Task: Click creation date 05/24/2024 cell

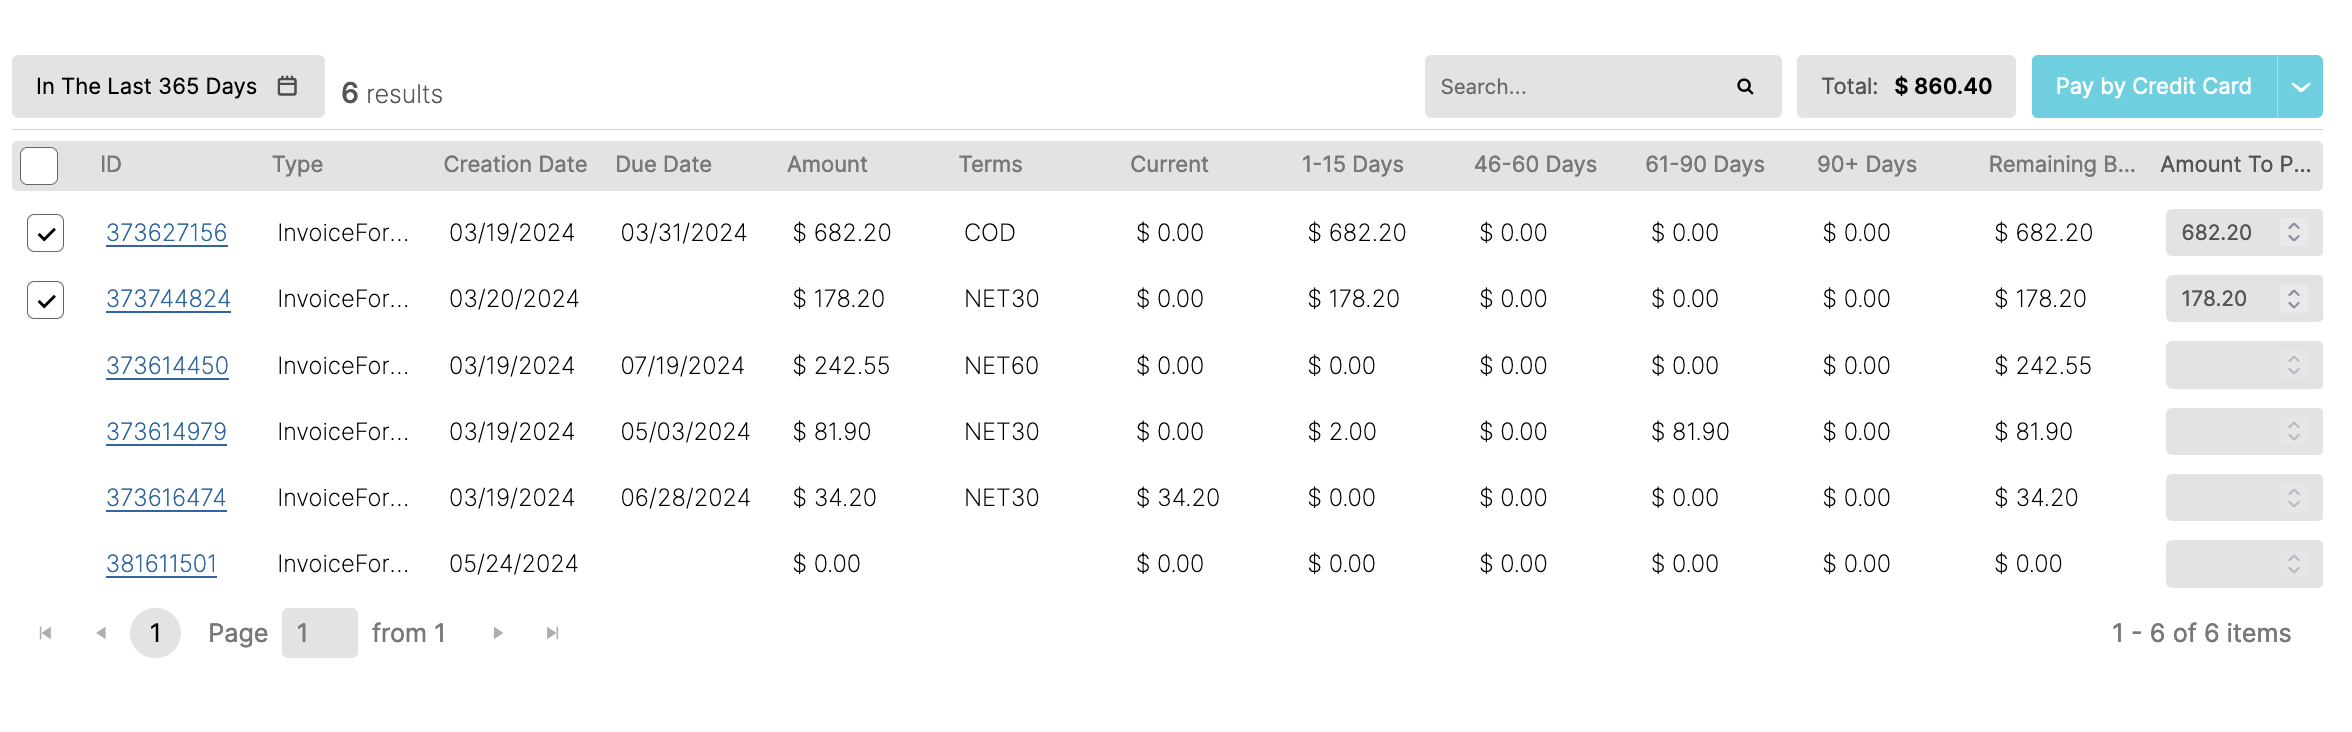Action: (x=513, y=564)
